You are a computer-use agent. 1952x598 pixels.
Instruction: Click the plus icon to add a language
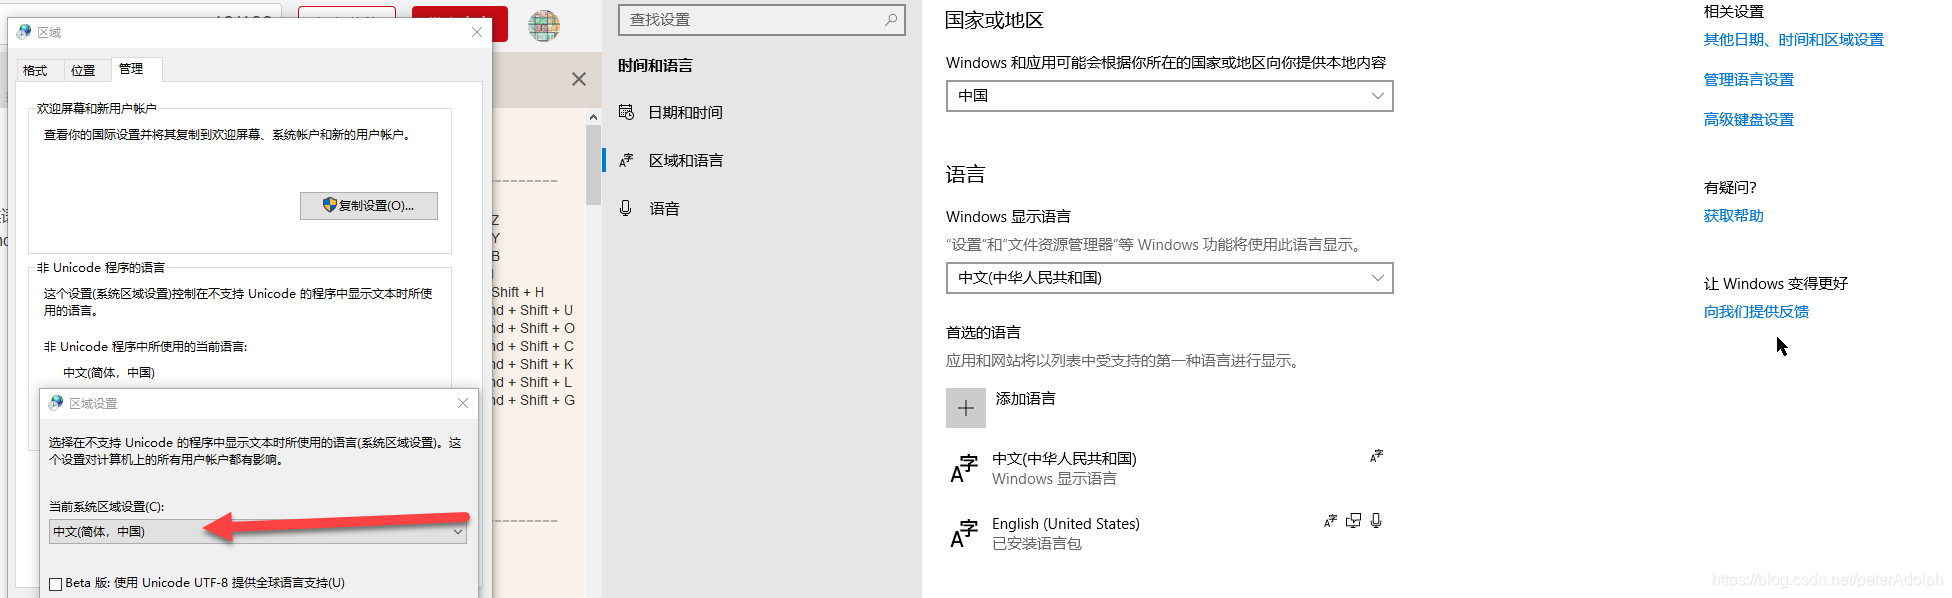966,408
